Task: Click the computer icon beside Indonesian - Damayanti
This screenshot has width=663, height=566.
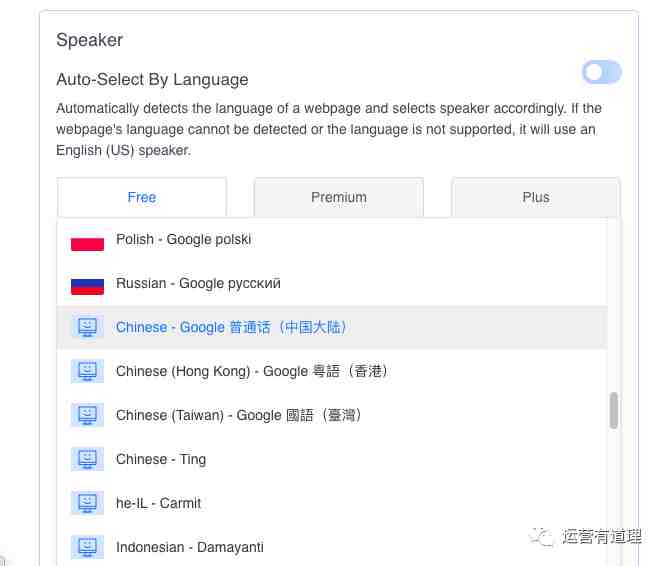Action: point(88,547)
